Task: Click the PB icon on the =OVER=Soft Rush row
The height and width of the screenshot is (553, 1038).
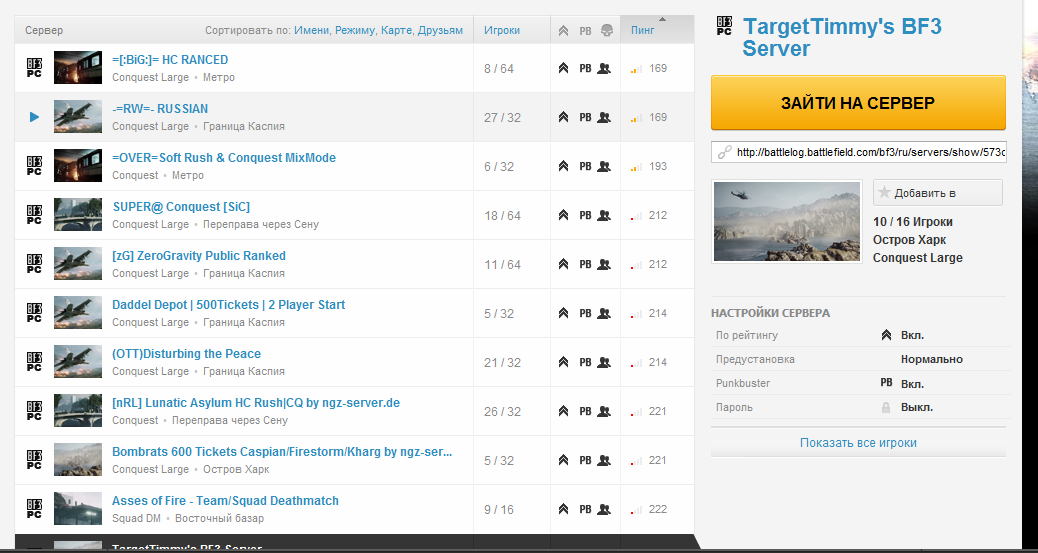Action: pos(585,166)
